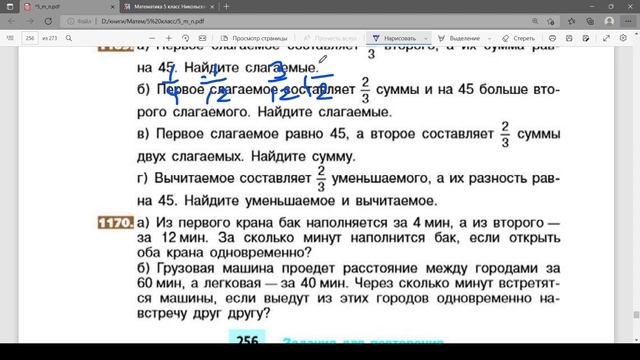Click the page number field showing 256

(x=30, y=38)
